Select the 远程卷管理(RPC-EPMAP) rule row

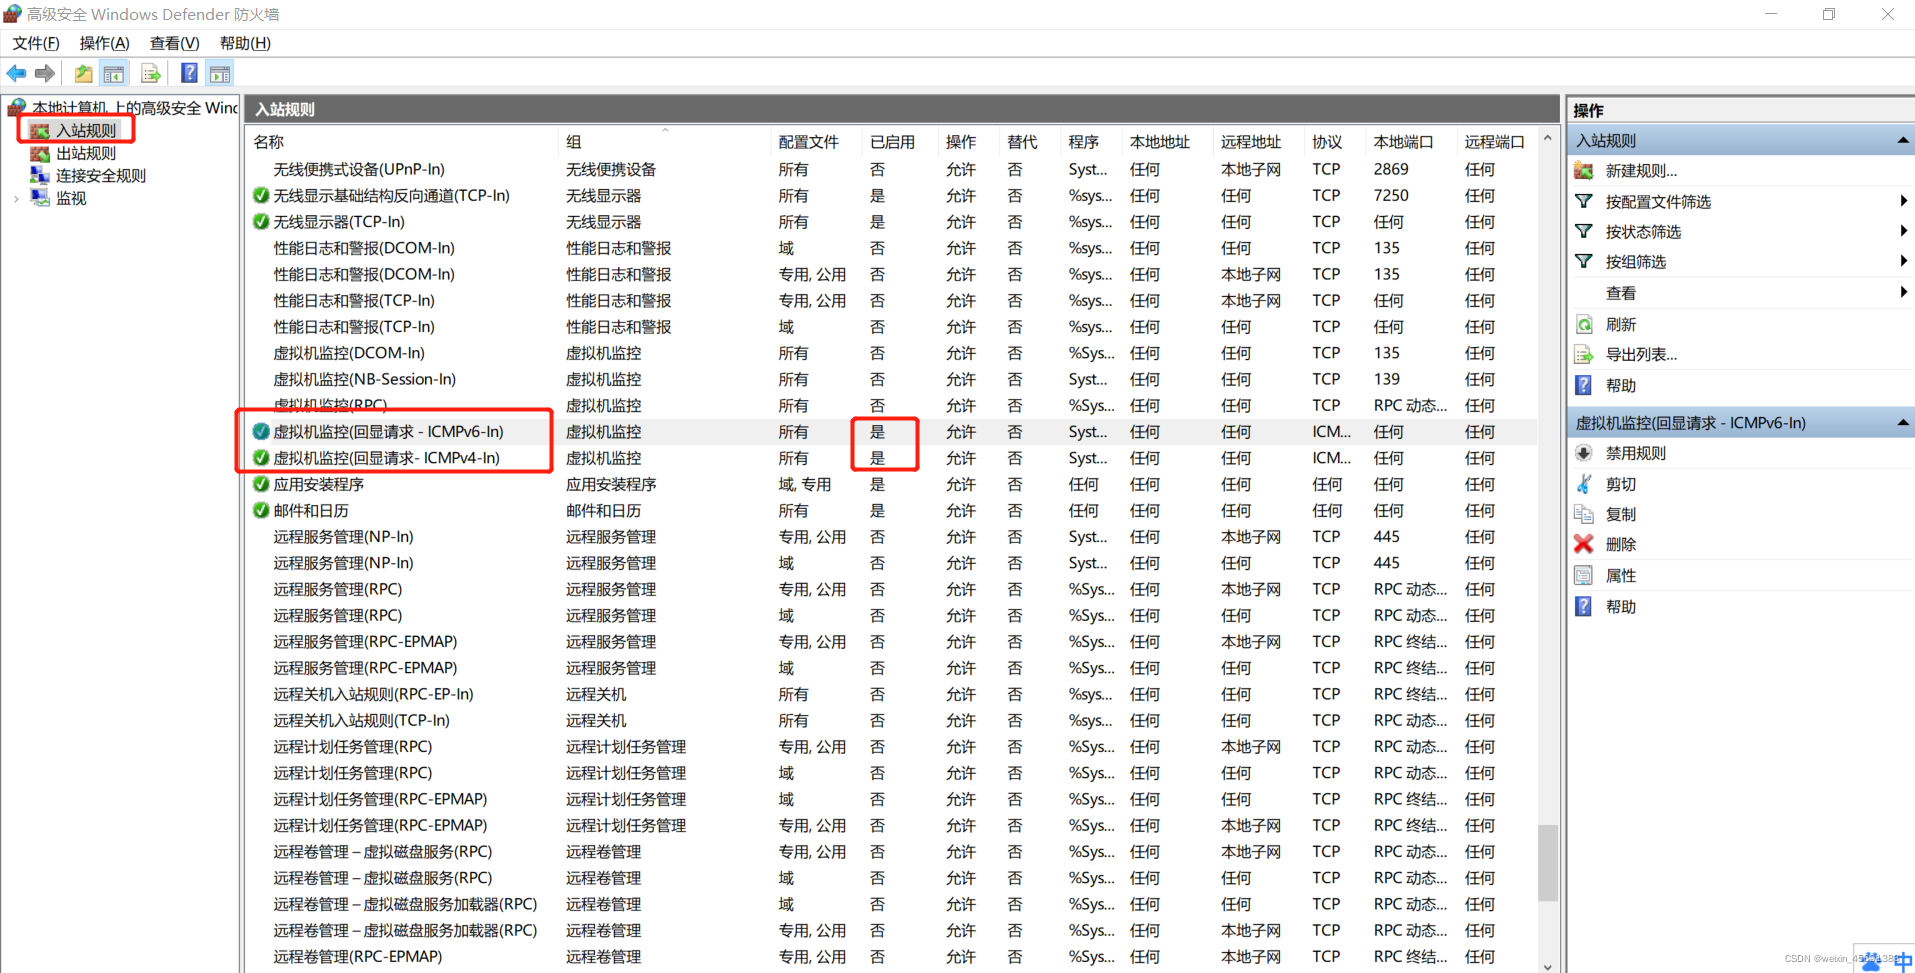(891, 956)
